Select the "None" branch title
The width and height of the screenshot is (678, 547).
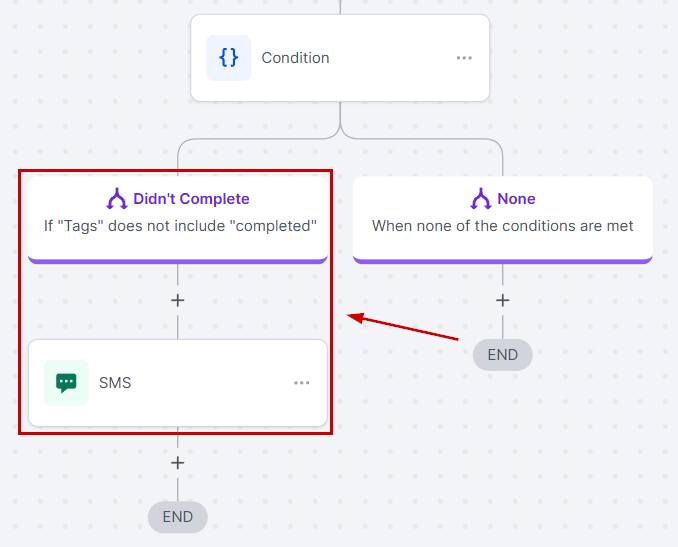point(516,199)
